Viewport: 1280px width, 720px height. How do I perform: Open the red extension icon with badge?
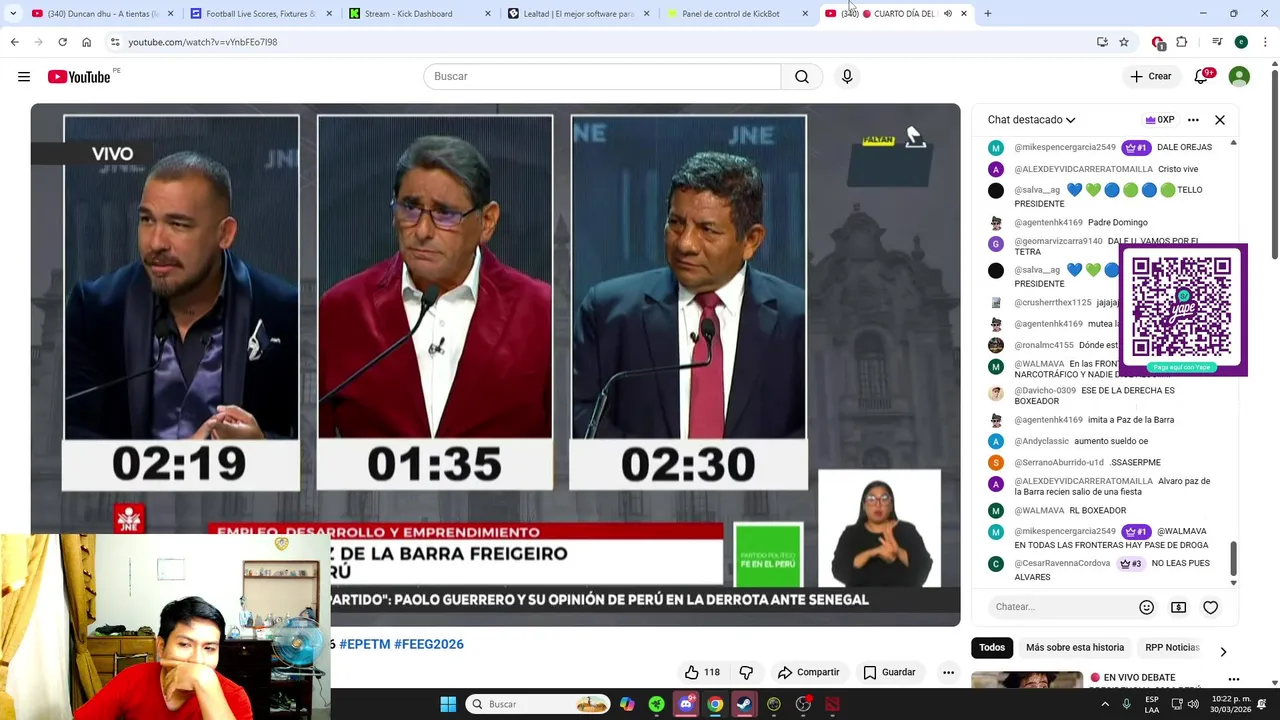[1158, 42]
